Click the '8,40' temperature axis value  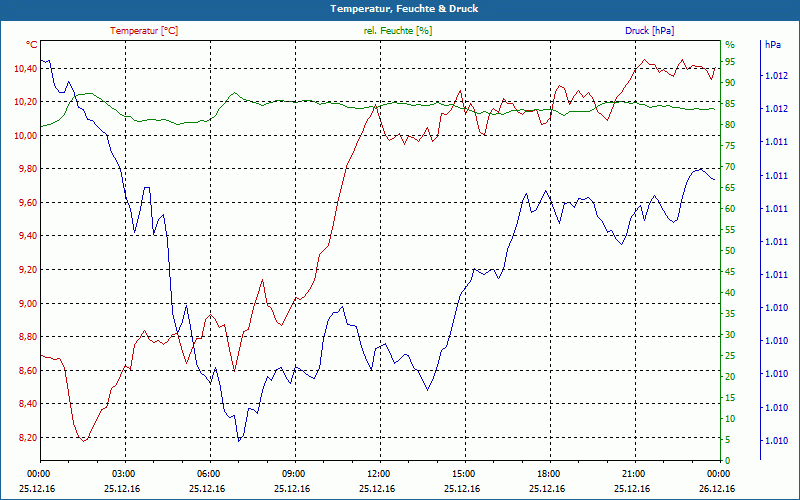click(x=27, y=405)
